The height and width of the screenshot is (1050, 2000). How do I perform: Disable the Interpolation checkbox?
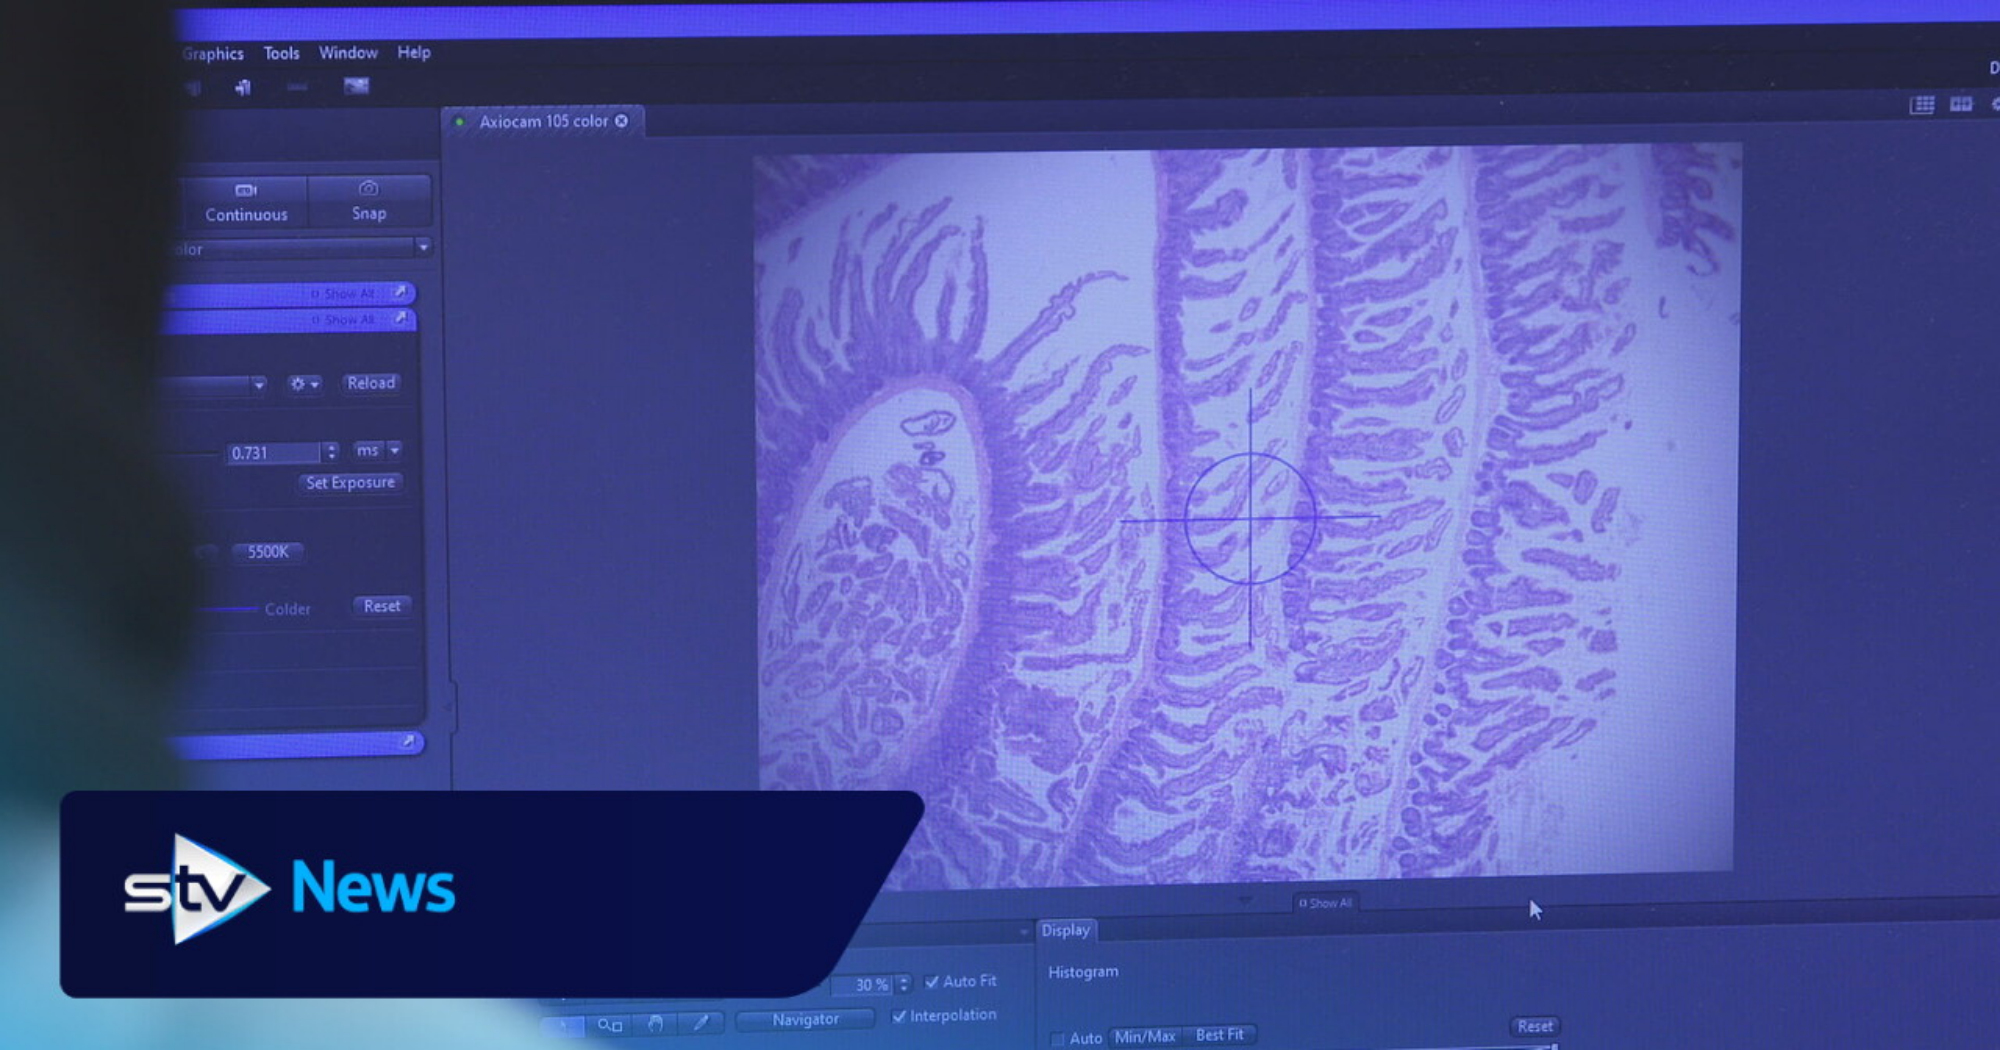coord(899,1016)
